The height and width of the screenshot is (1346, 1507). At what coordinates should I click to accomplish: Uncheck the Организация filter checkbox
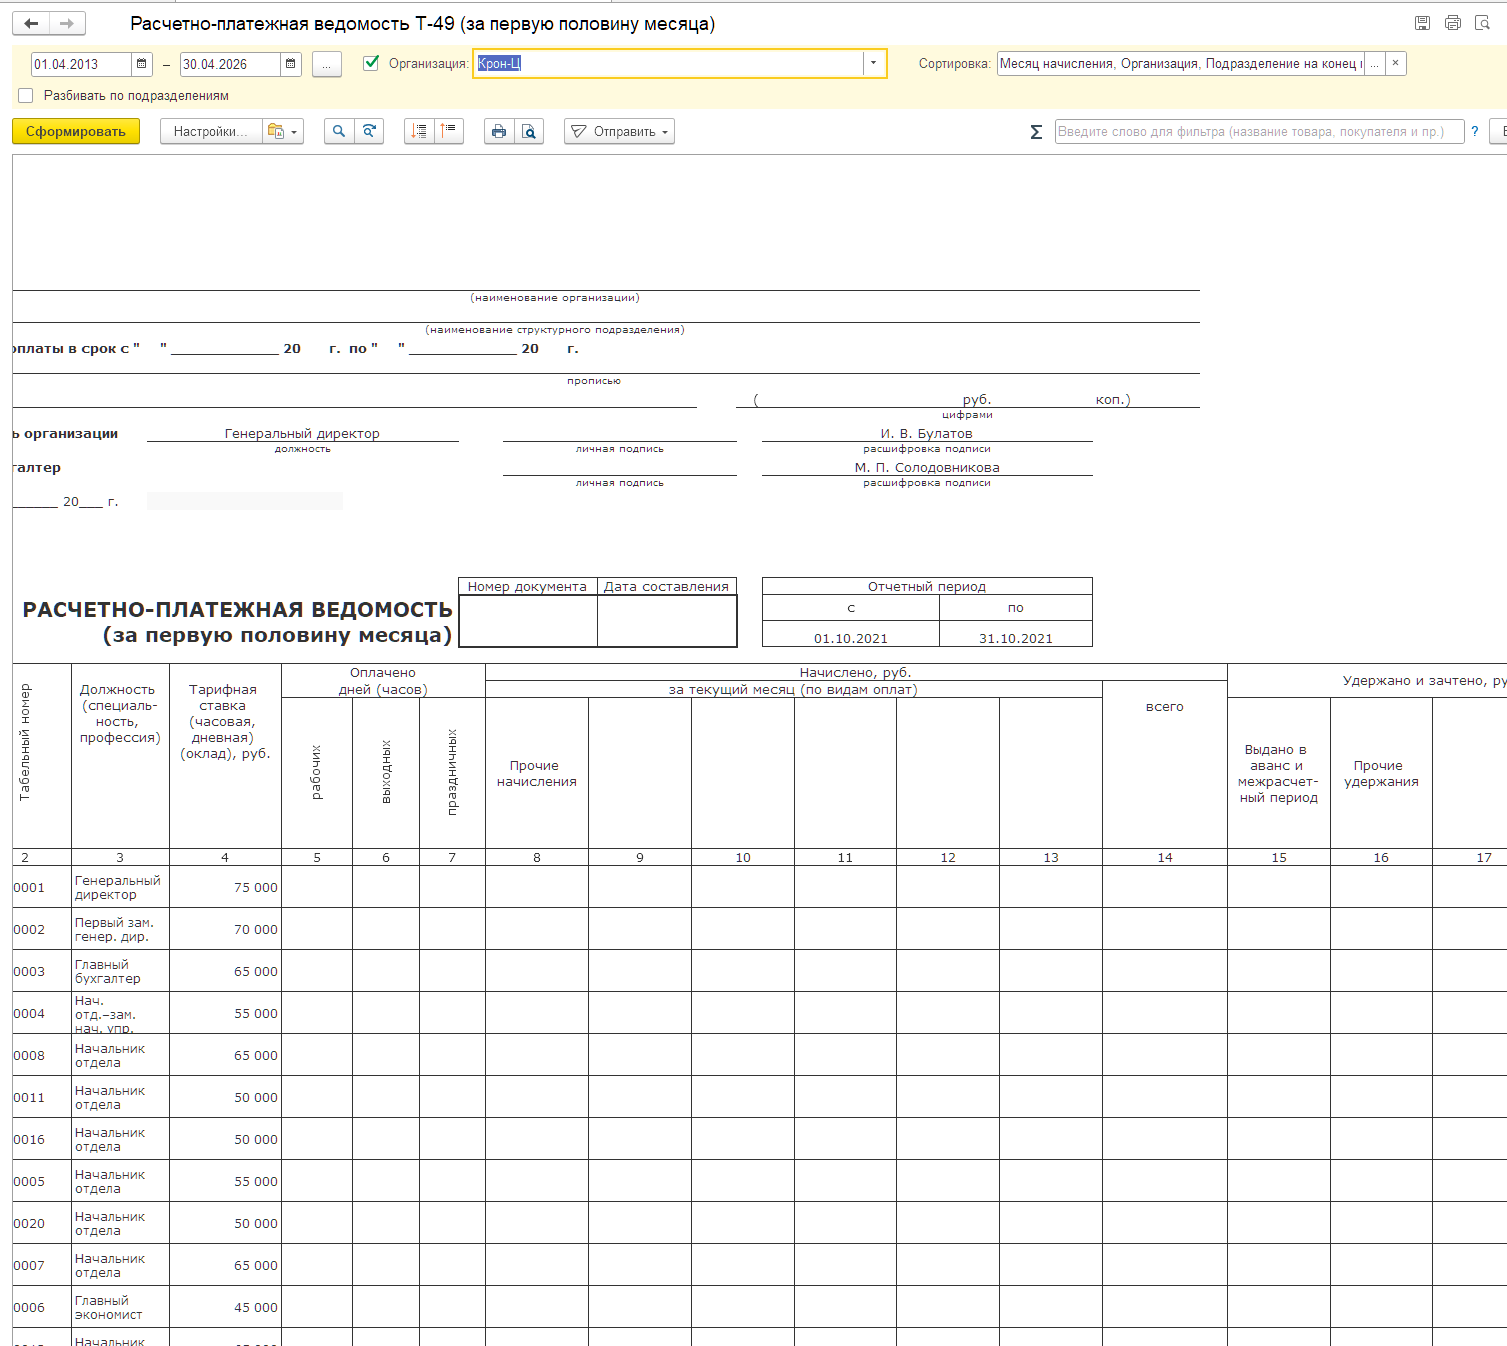click(371, 63)
